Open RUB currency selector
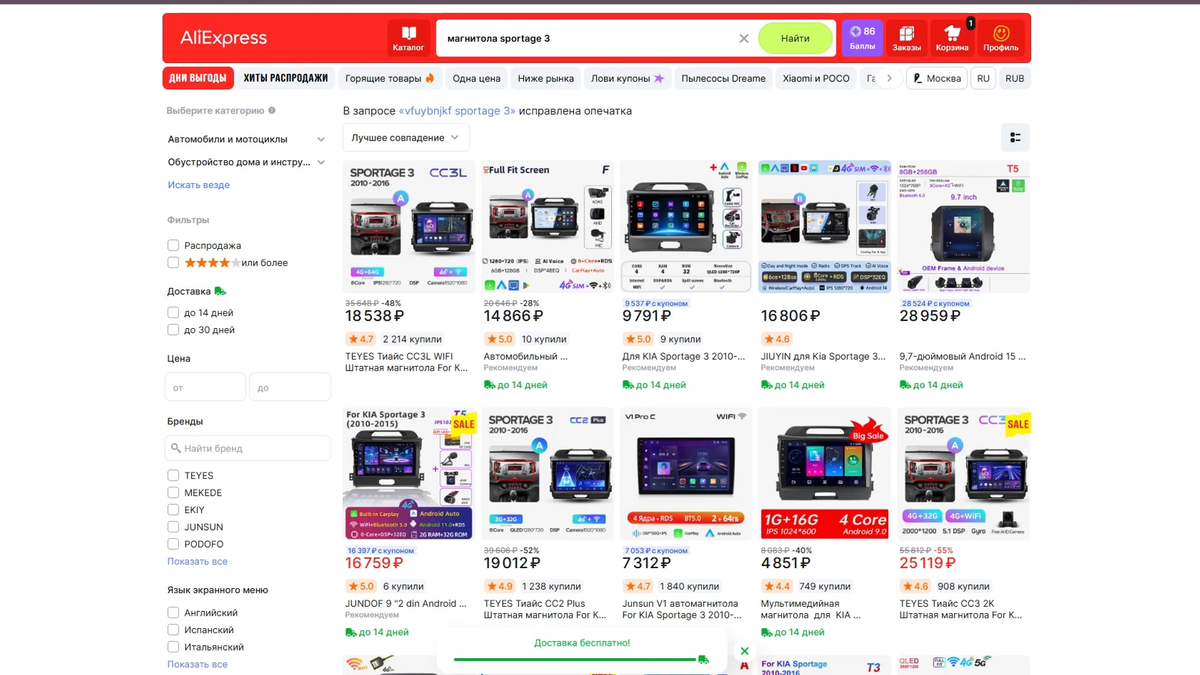Viewport: 1200px width, 675px height. point(1015,78)
